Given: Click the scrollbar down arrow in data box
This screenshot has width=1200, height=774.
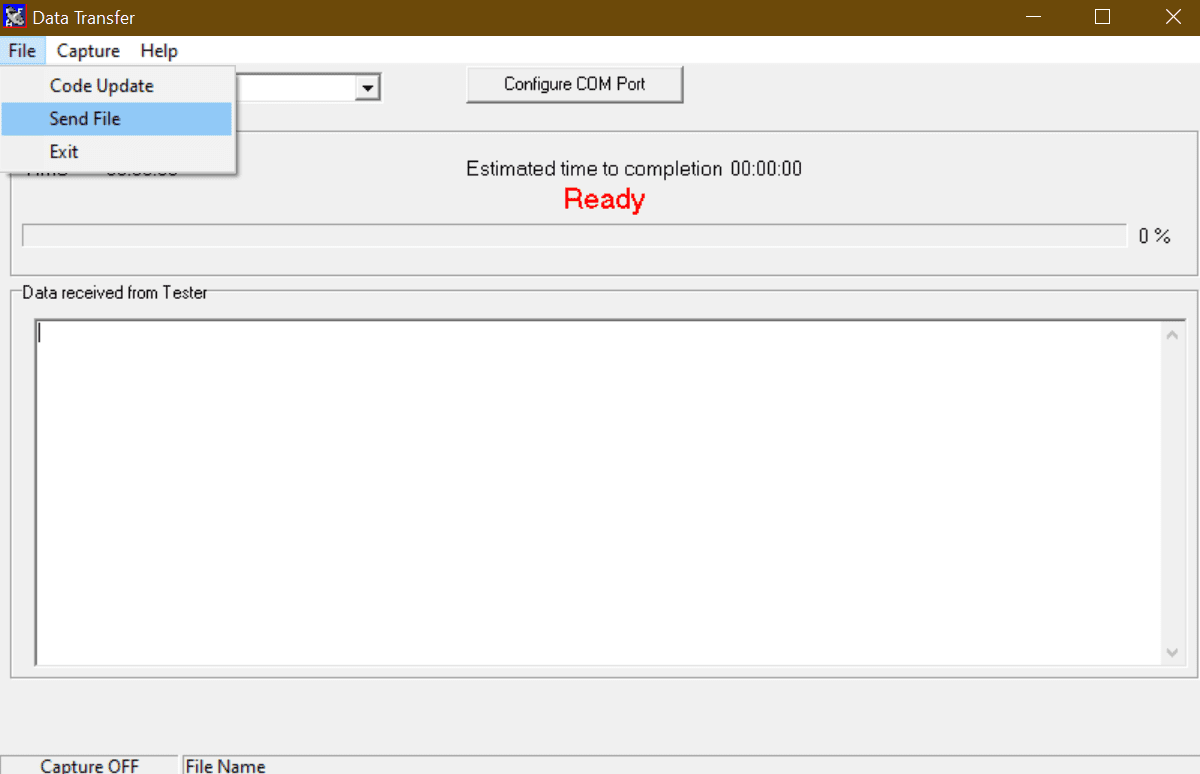Looking at the screenshot, I should [x=1173, y=652].
